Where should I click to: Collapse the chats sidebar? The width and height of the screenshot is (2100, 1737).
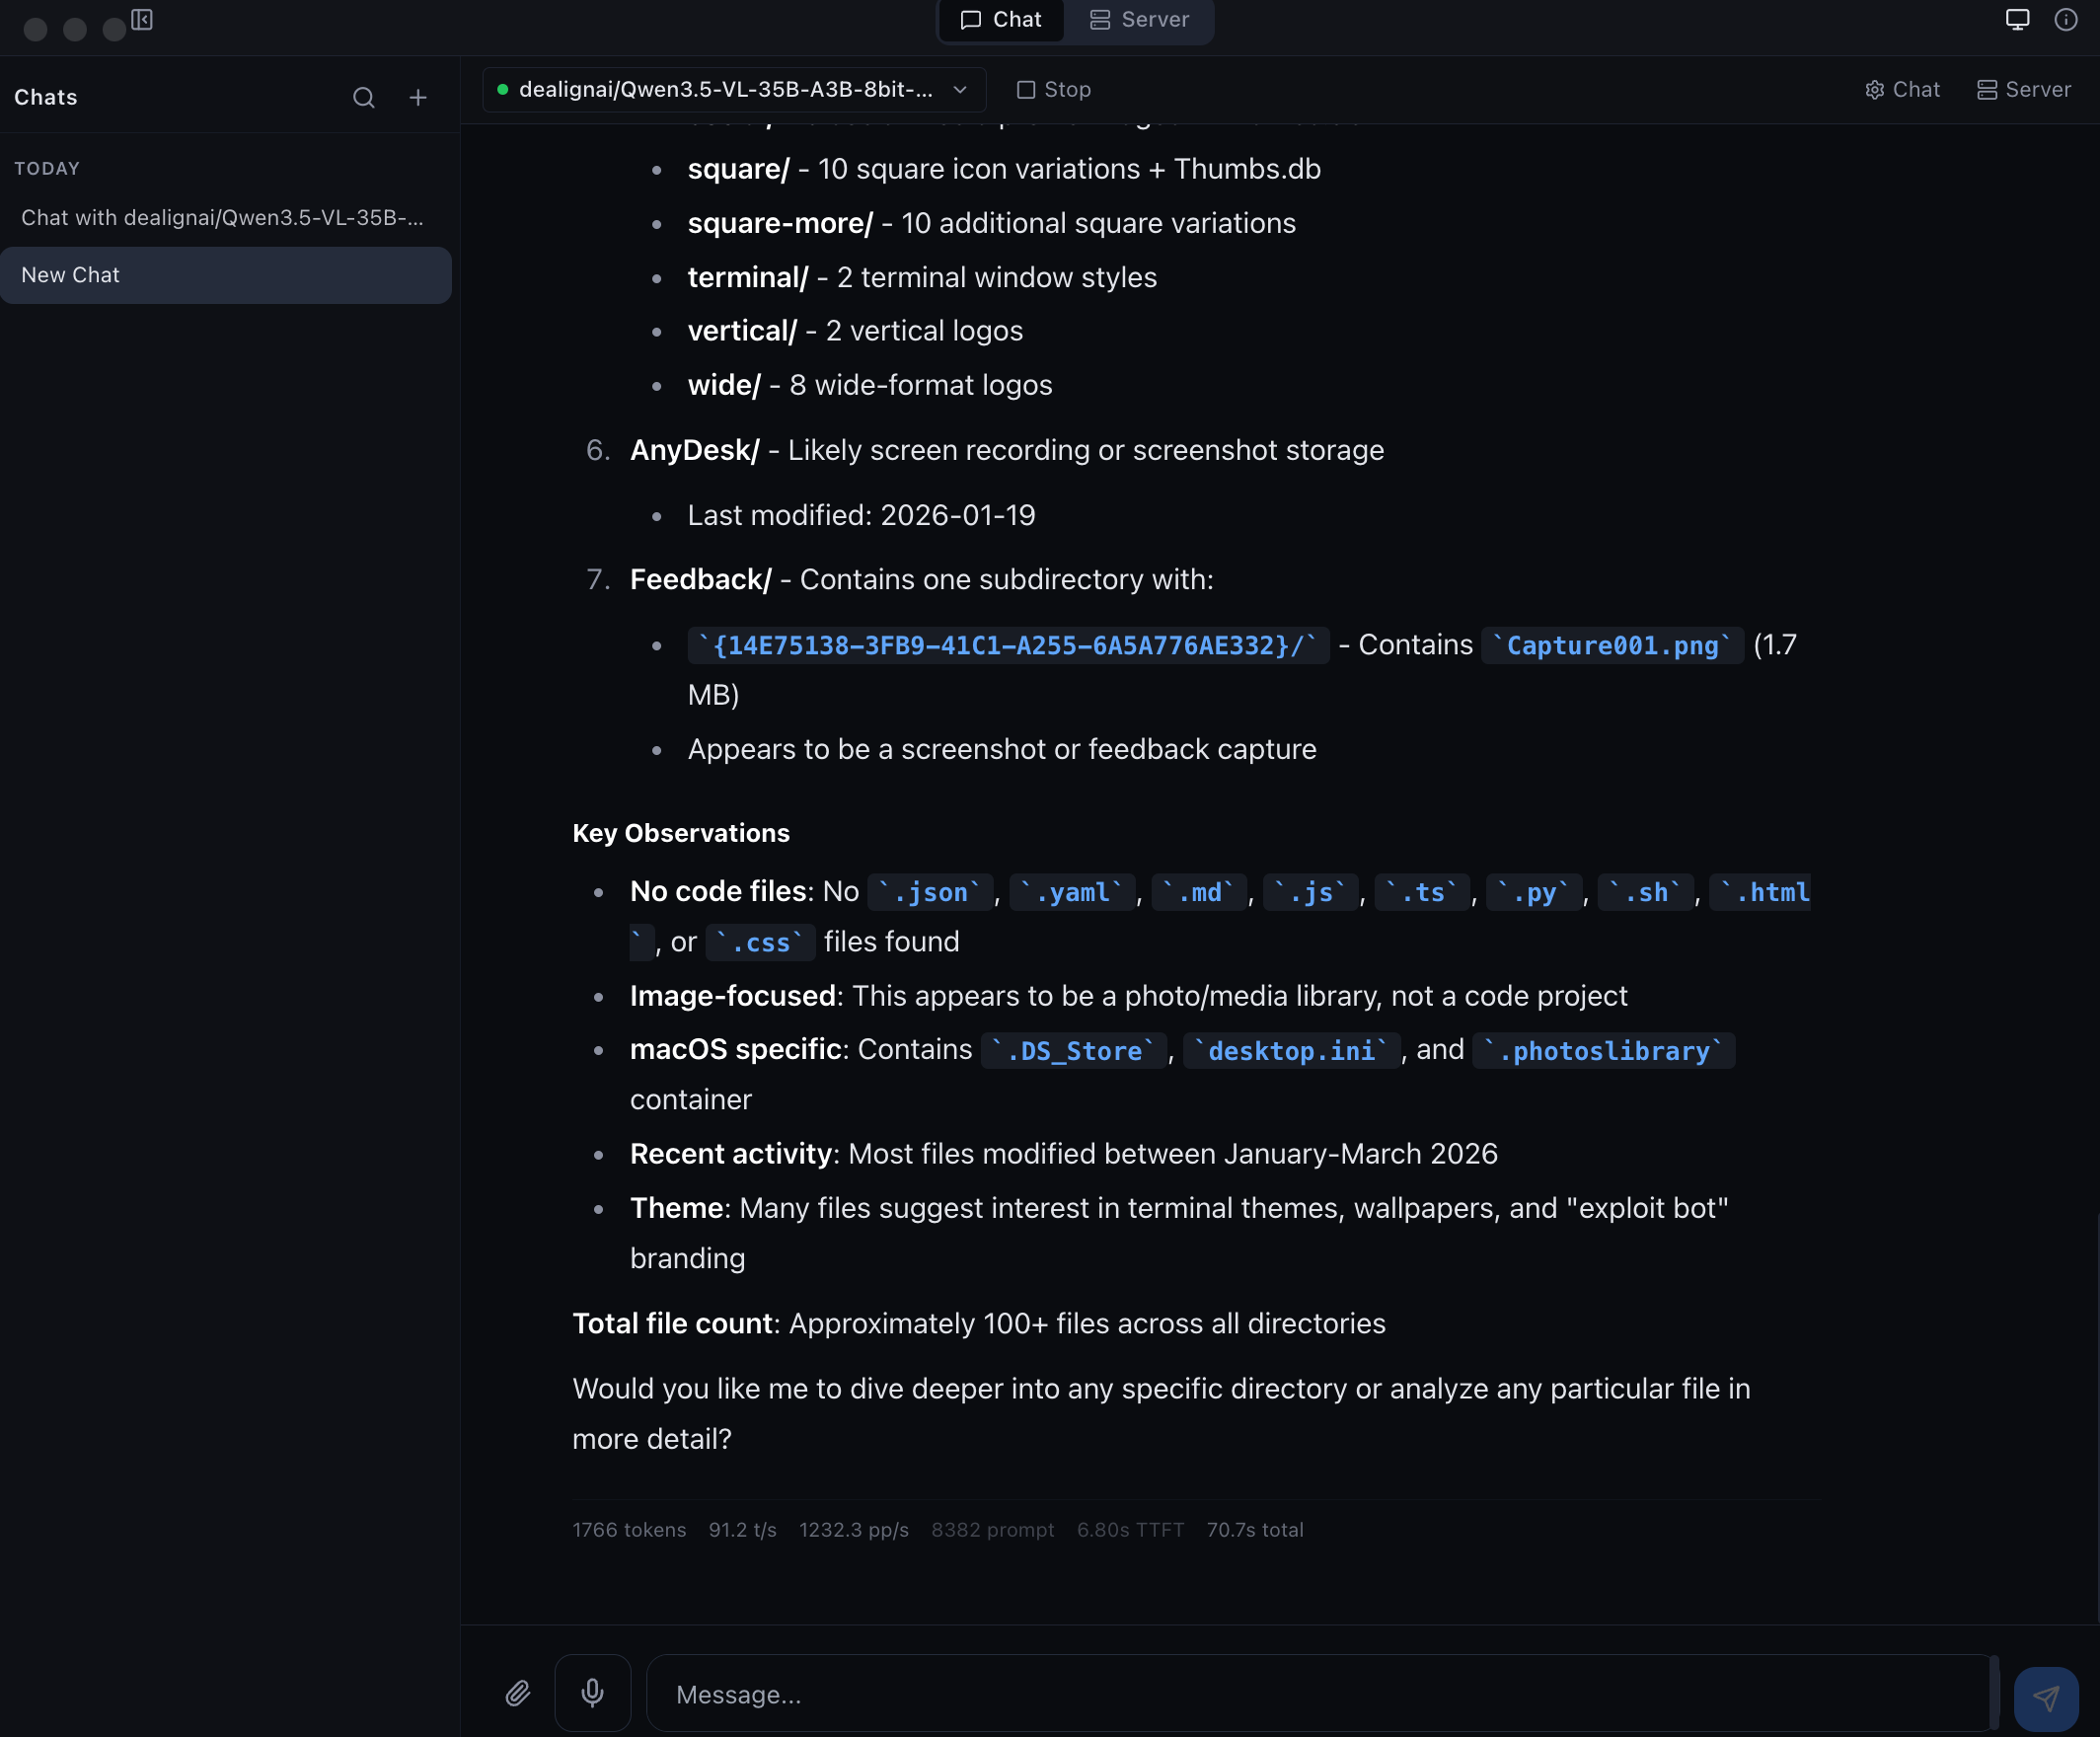(x=143, y=21)
